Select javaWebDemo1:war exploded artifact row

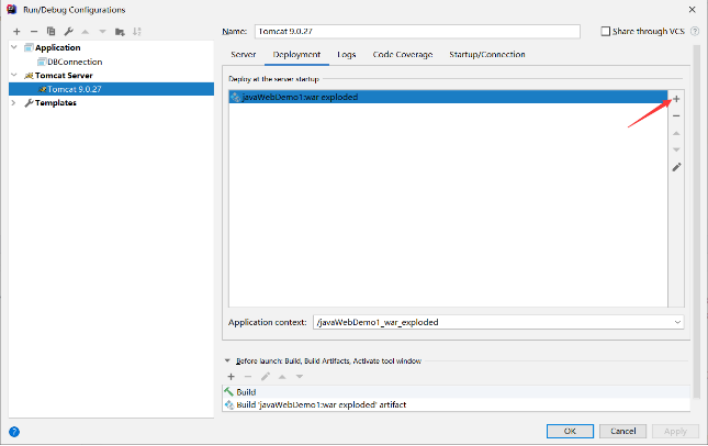pyautogui.click(x=448, y=97)
